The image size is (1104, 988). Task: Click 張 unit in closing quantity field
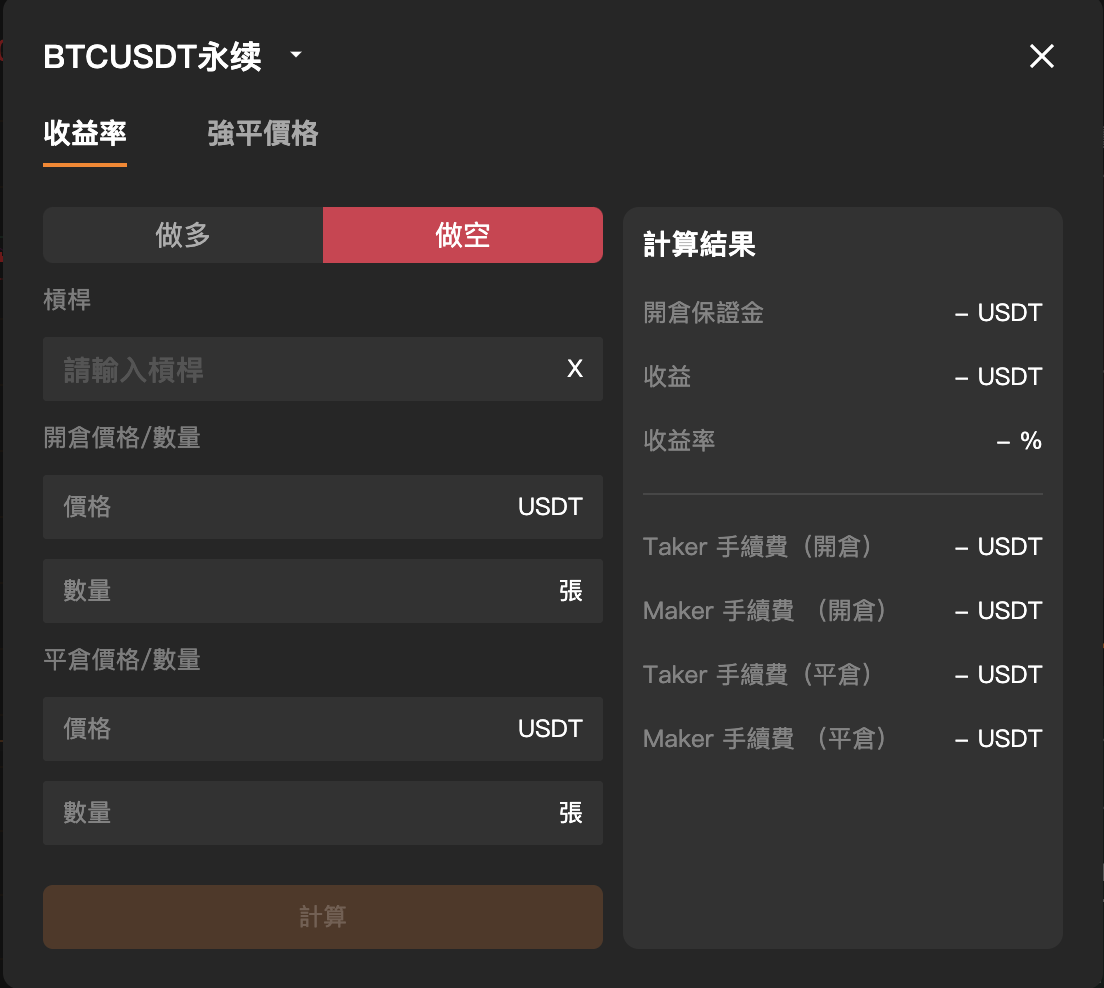click(x=570, y=813)
